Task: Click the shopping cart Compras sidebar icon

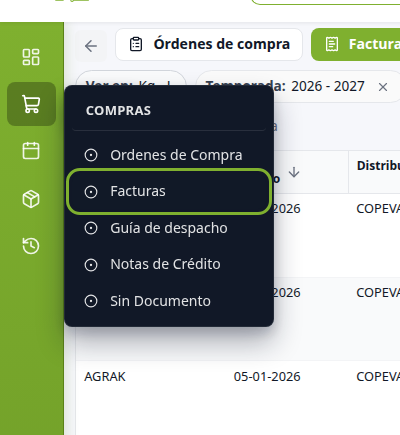Action: tap(31, 104)
